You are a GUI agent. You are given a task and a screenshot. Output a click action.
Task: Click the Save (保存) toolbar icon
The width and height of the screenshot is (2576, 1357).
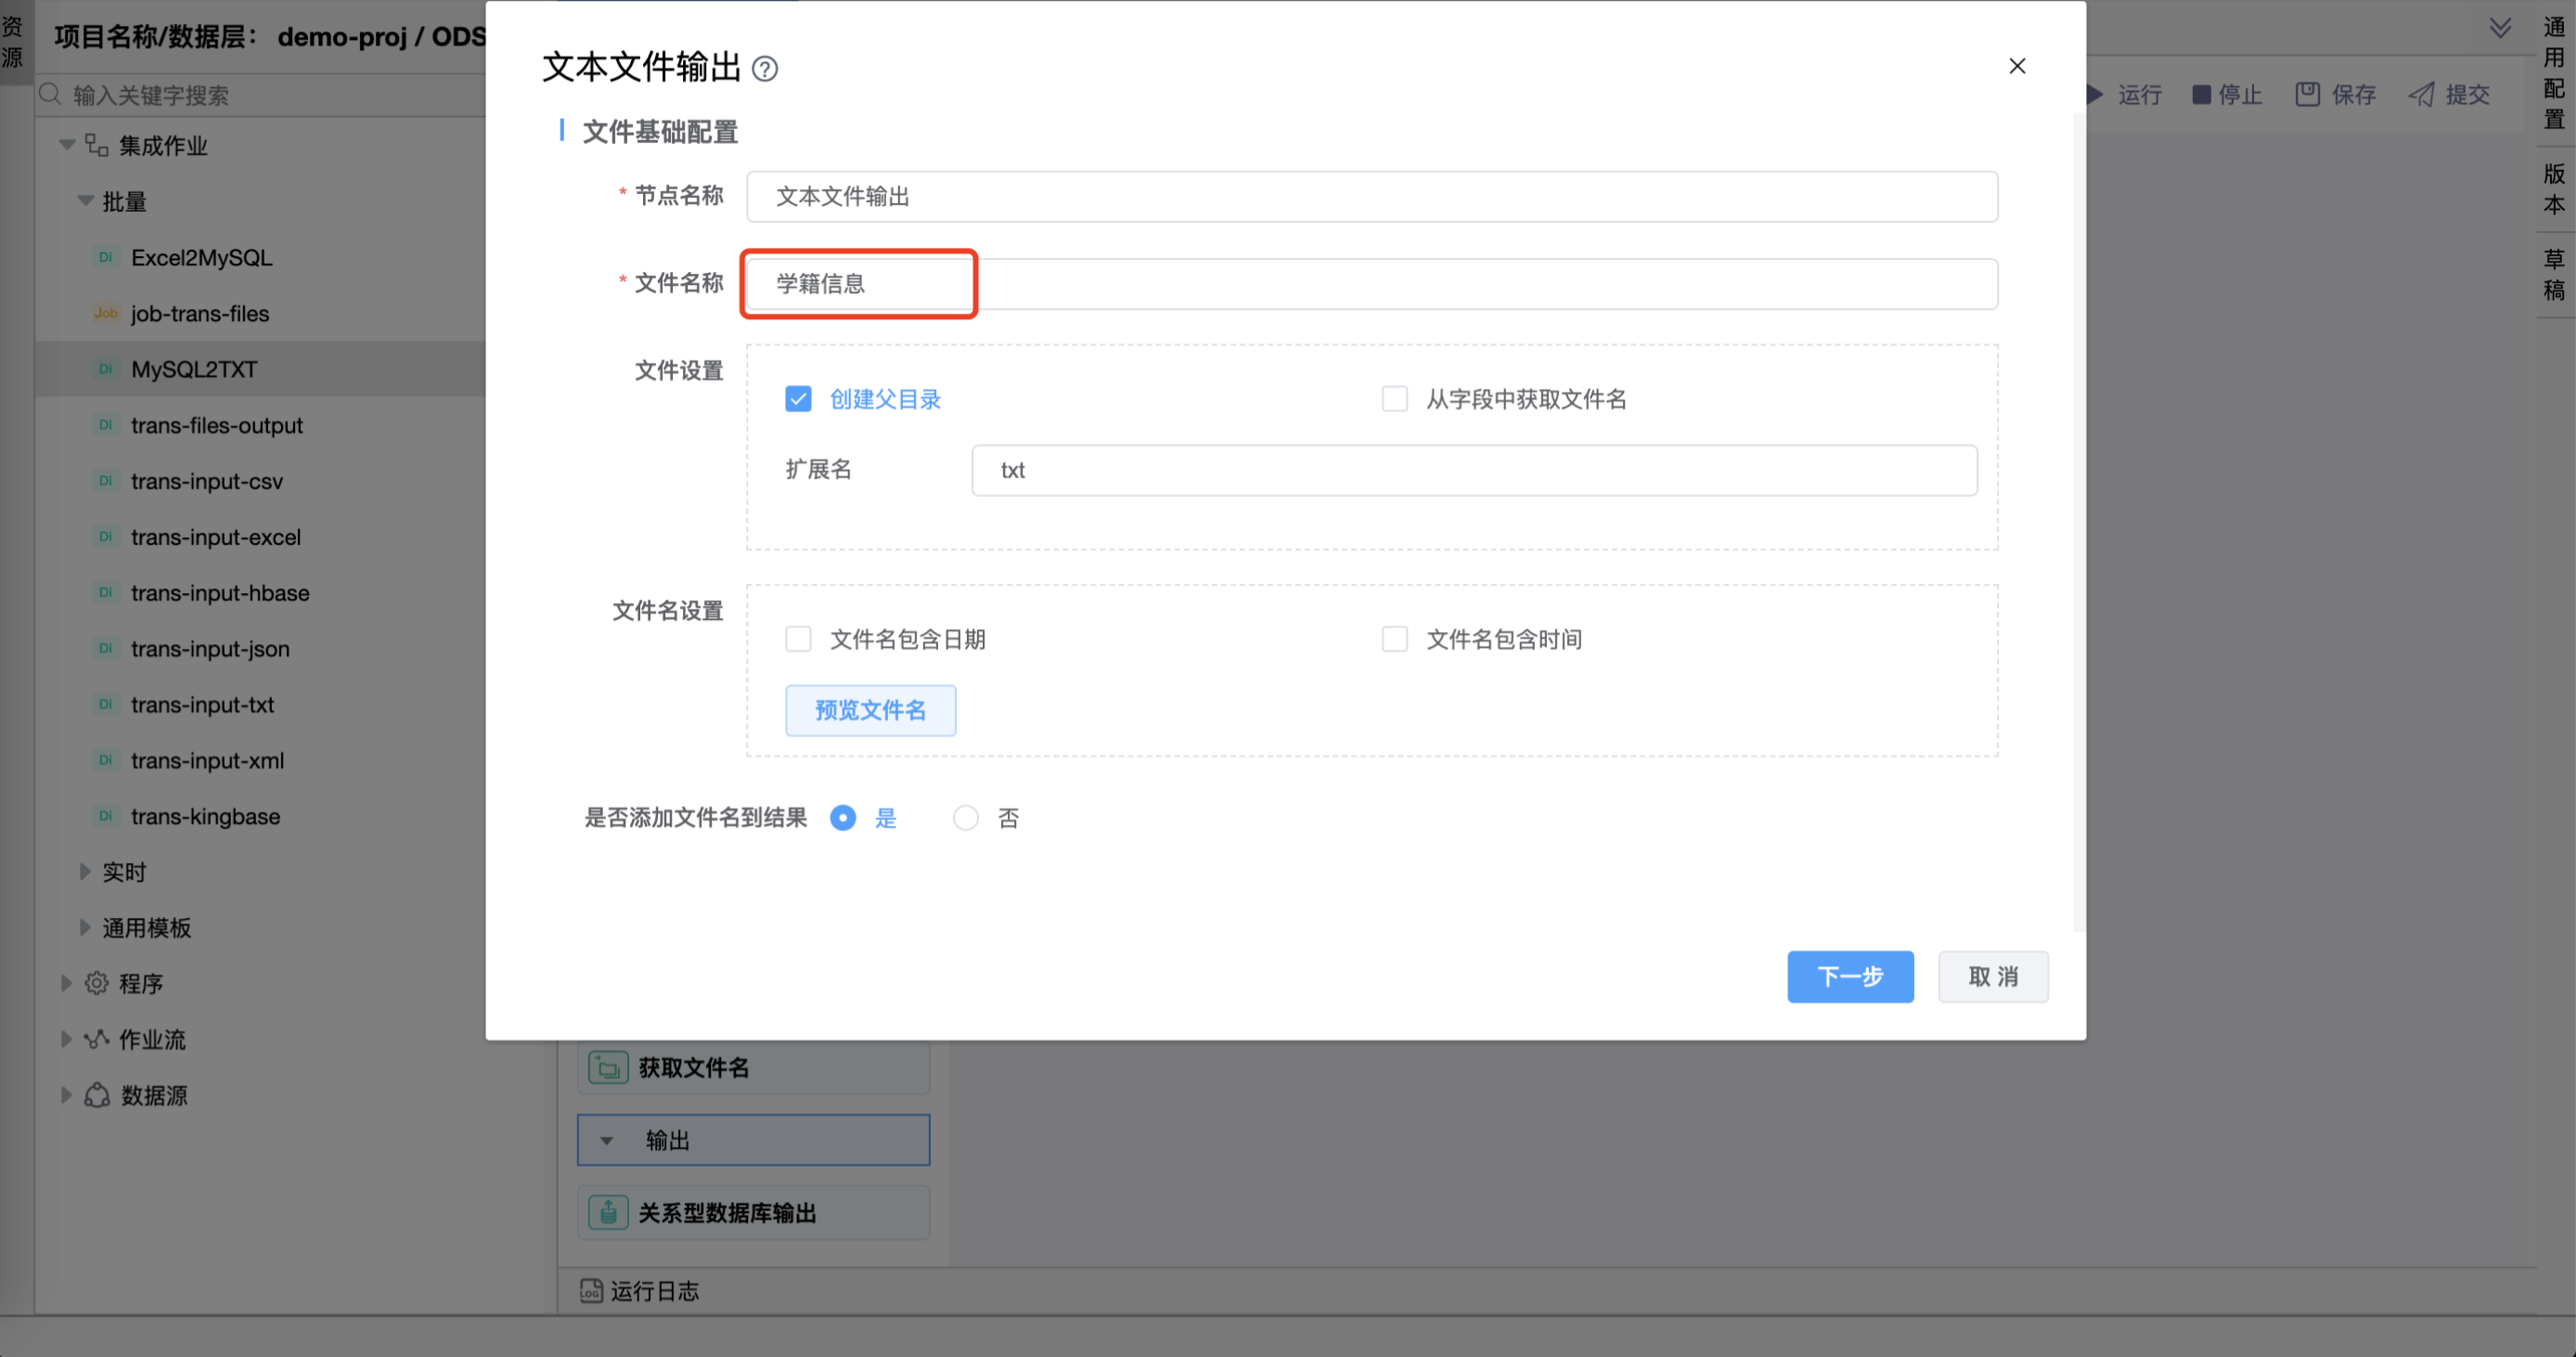click(2307, 95)
